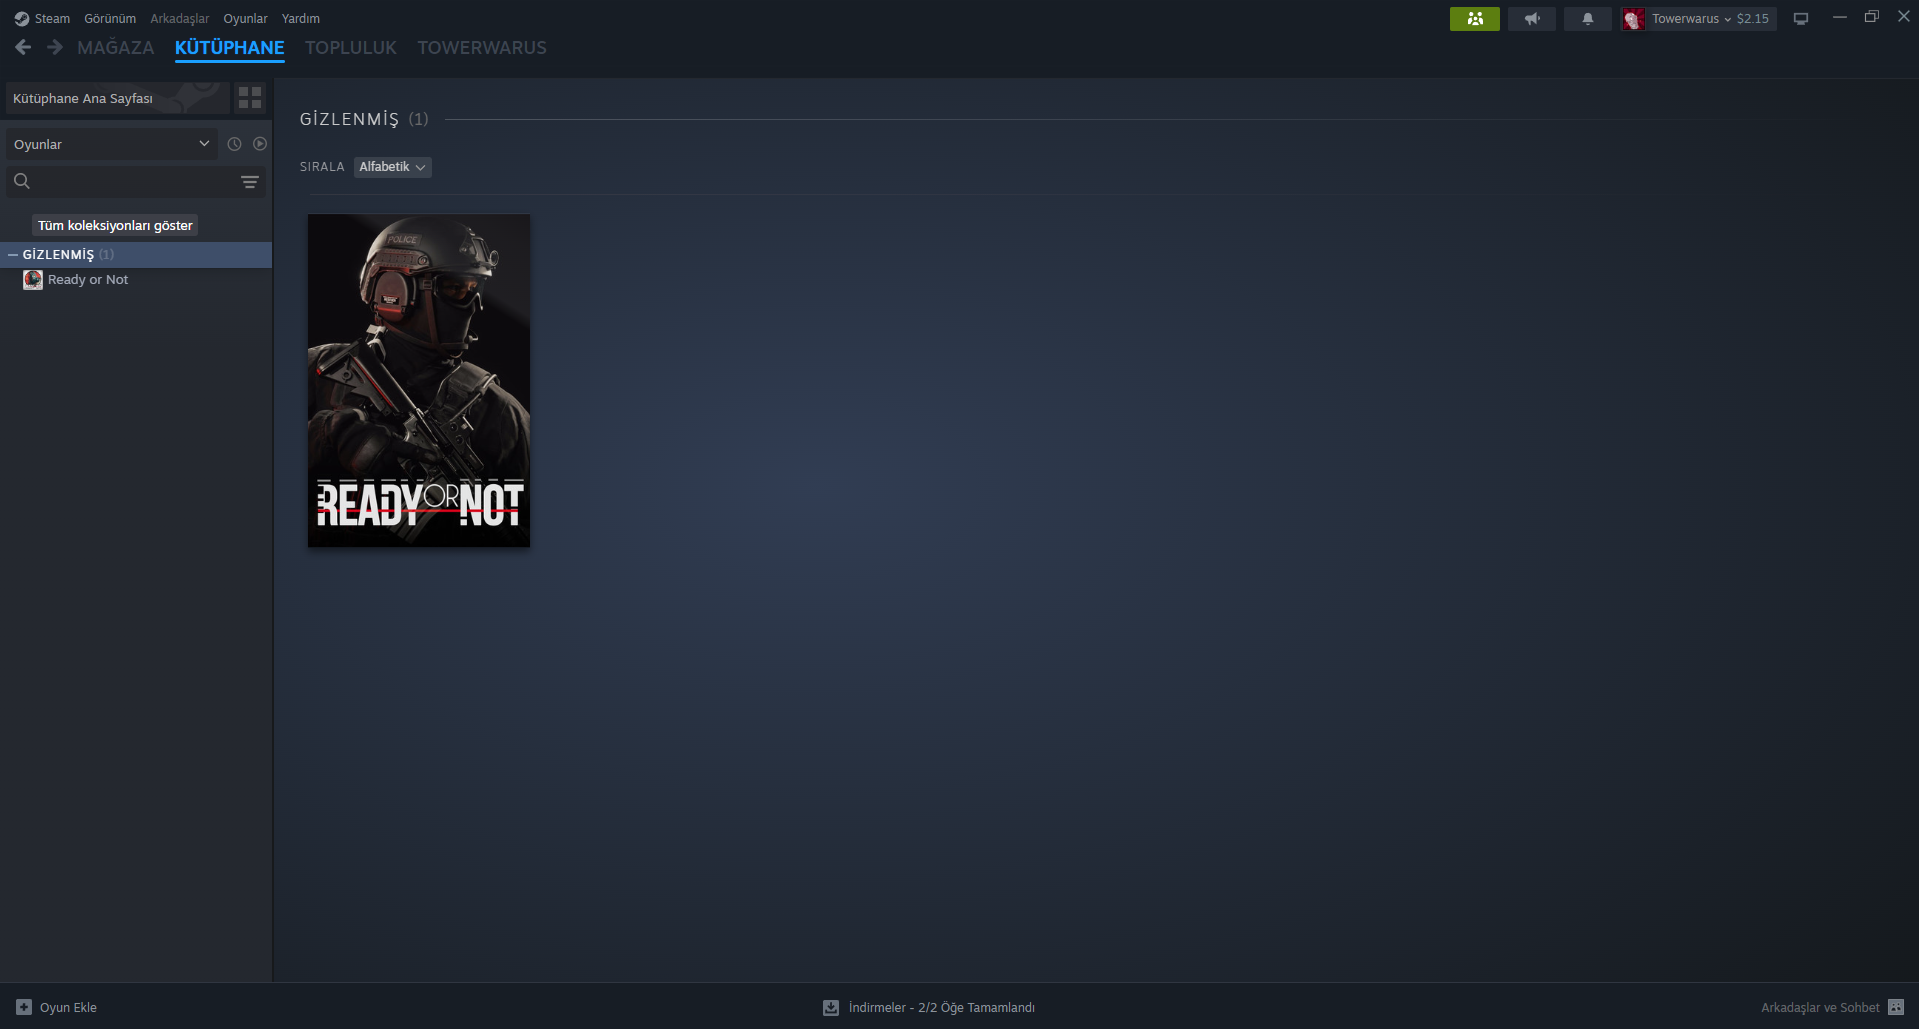Open Arkadaşlar ve Sohbet

(x=1820, y=1008)
